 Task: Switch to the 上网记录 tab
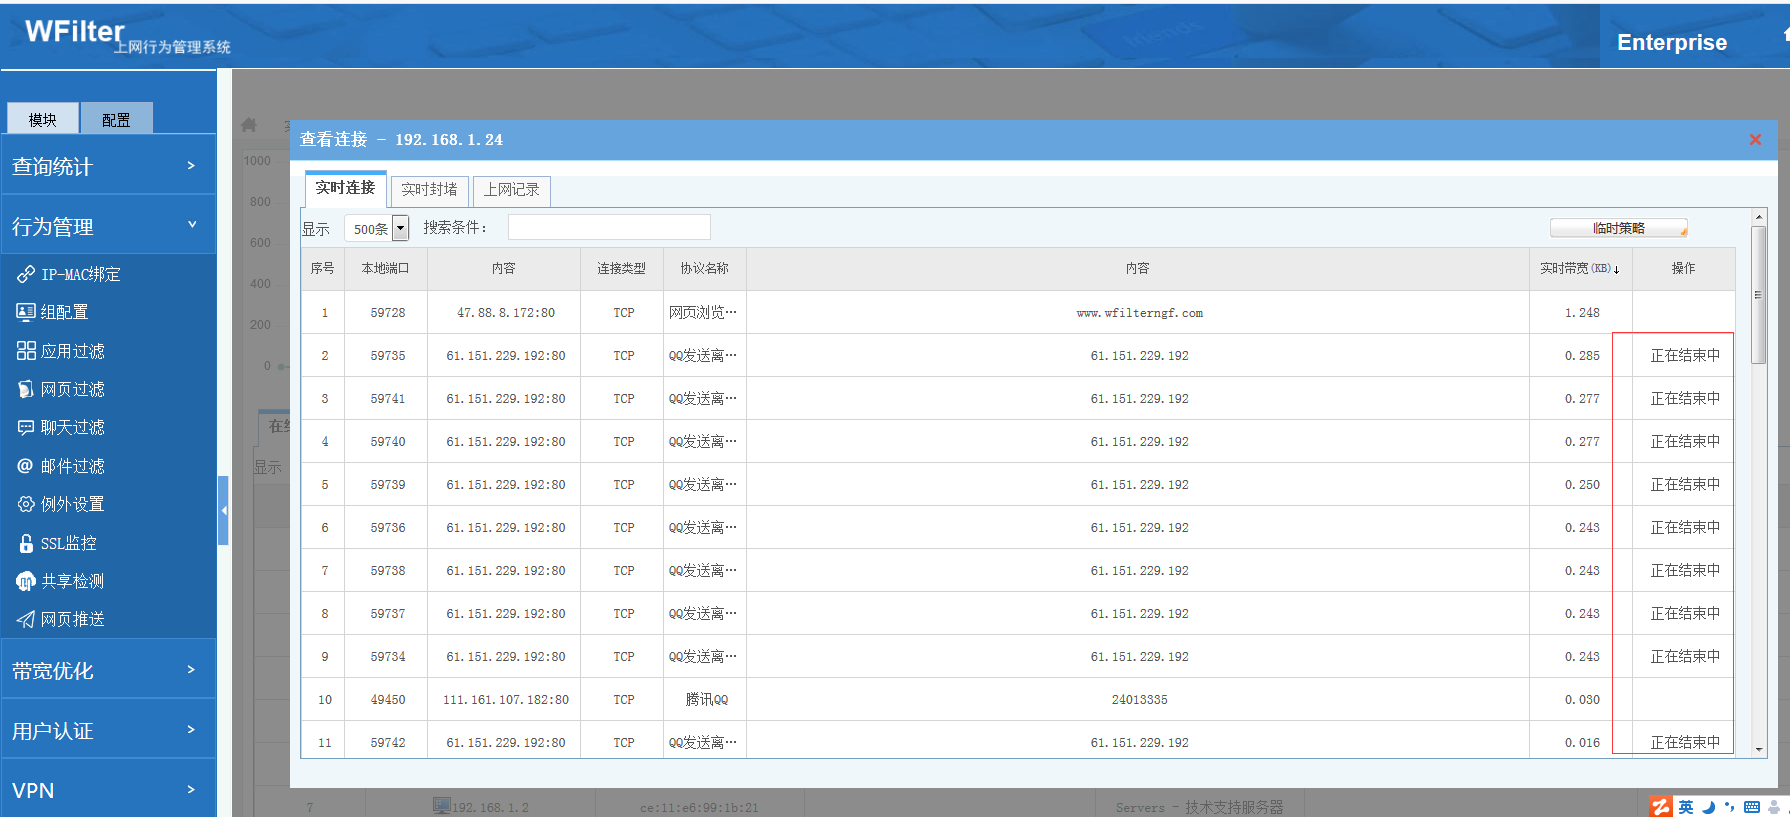512,190
